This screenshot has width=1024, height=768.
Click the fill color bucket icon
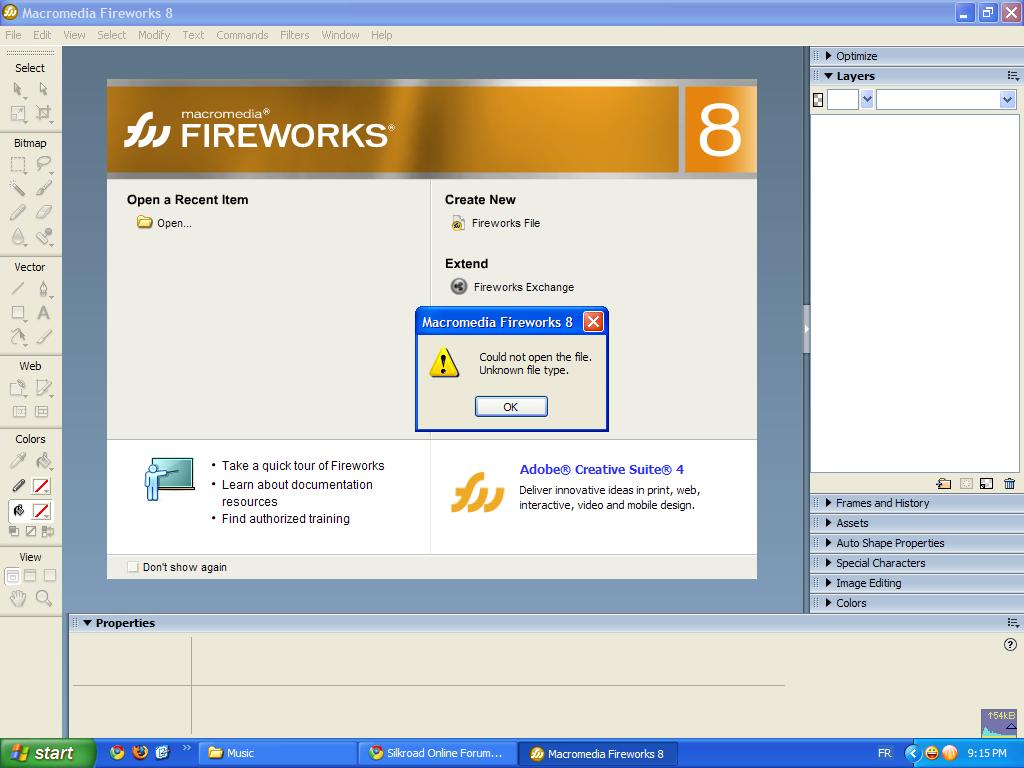18,511
